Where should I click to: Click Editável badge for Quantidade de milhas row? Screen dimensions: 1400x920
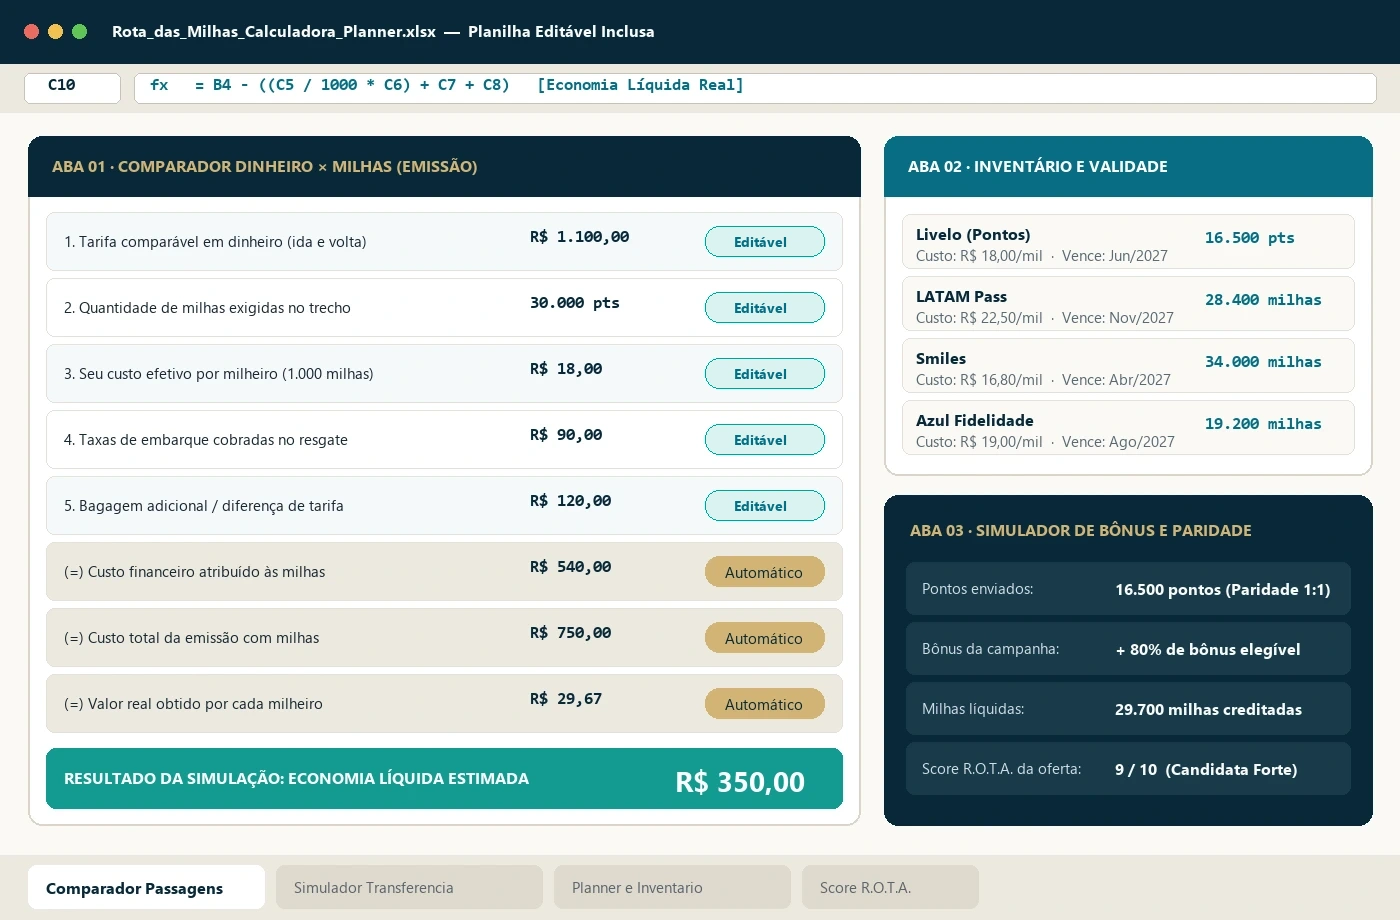point(765,308)
